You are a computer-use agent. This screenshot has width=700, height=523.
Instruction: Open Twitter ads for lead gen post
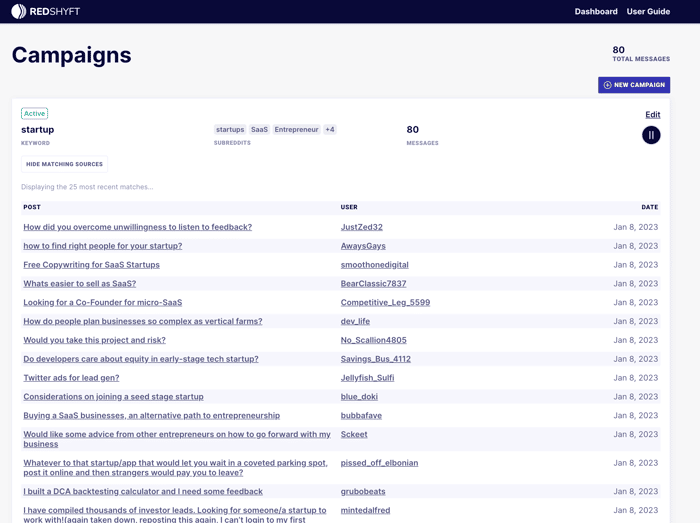71,378
